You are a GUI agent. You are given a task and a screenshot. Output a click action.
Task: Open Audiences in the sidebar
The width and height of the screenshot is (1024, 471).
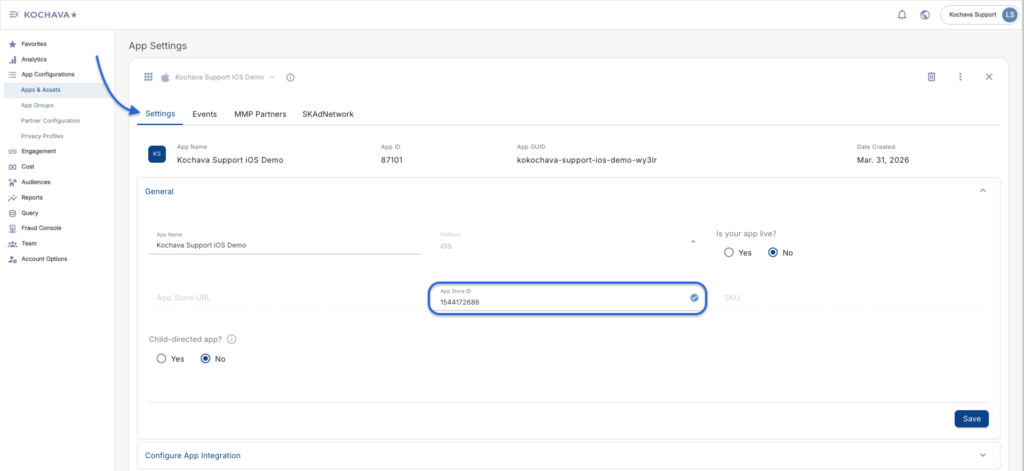(36, 182)
